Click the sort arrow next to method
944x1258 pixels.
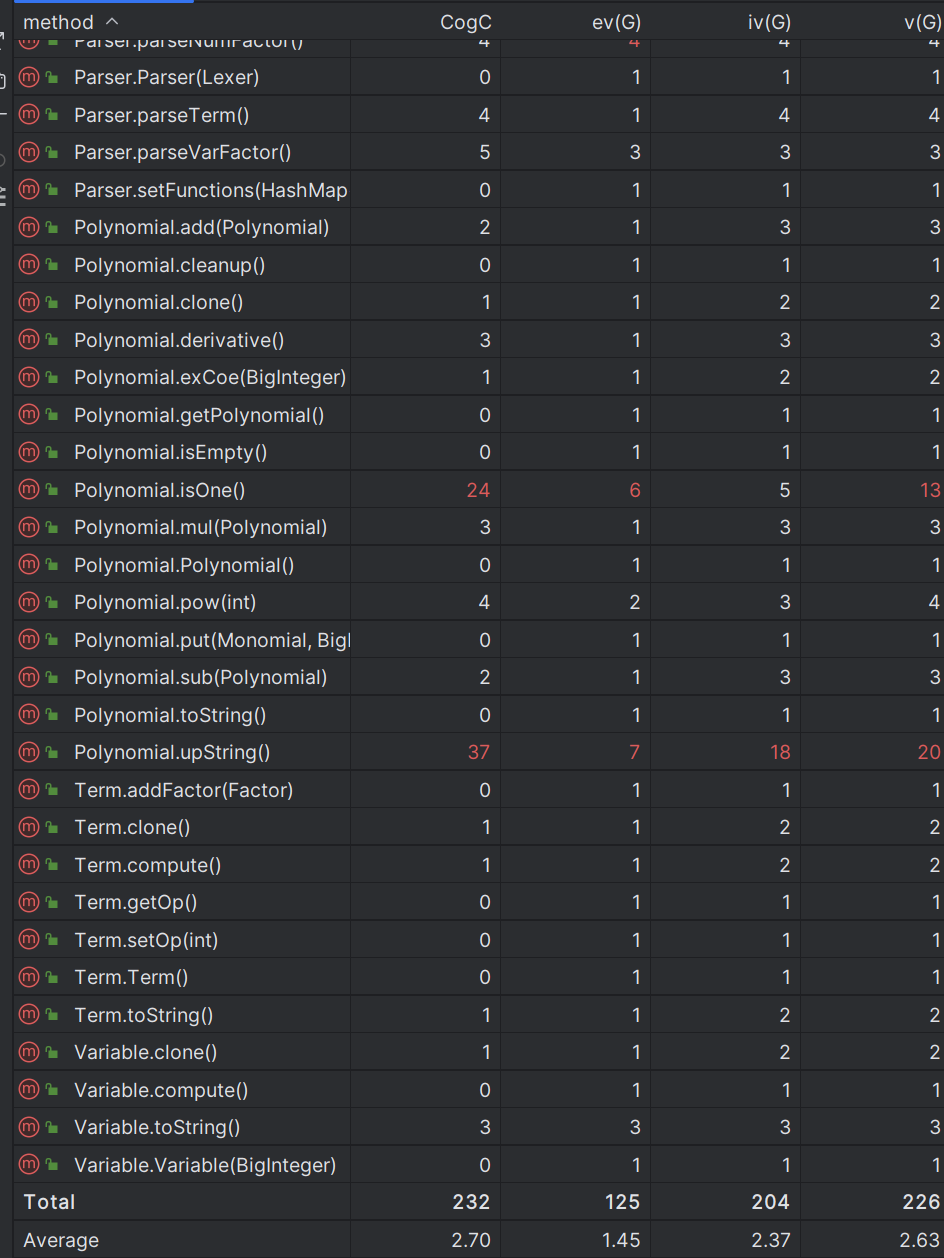point(111,21)
